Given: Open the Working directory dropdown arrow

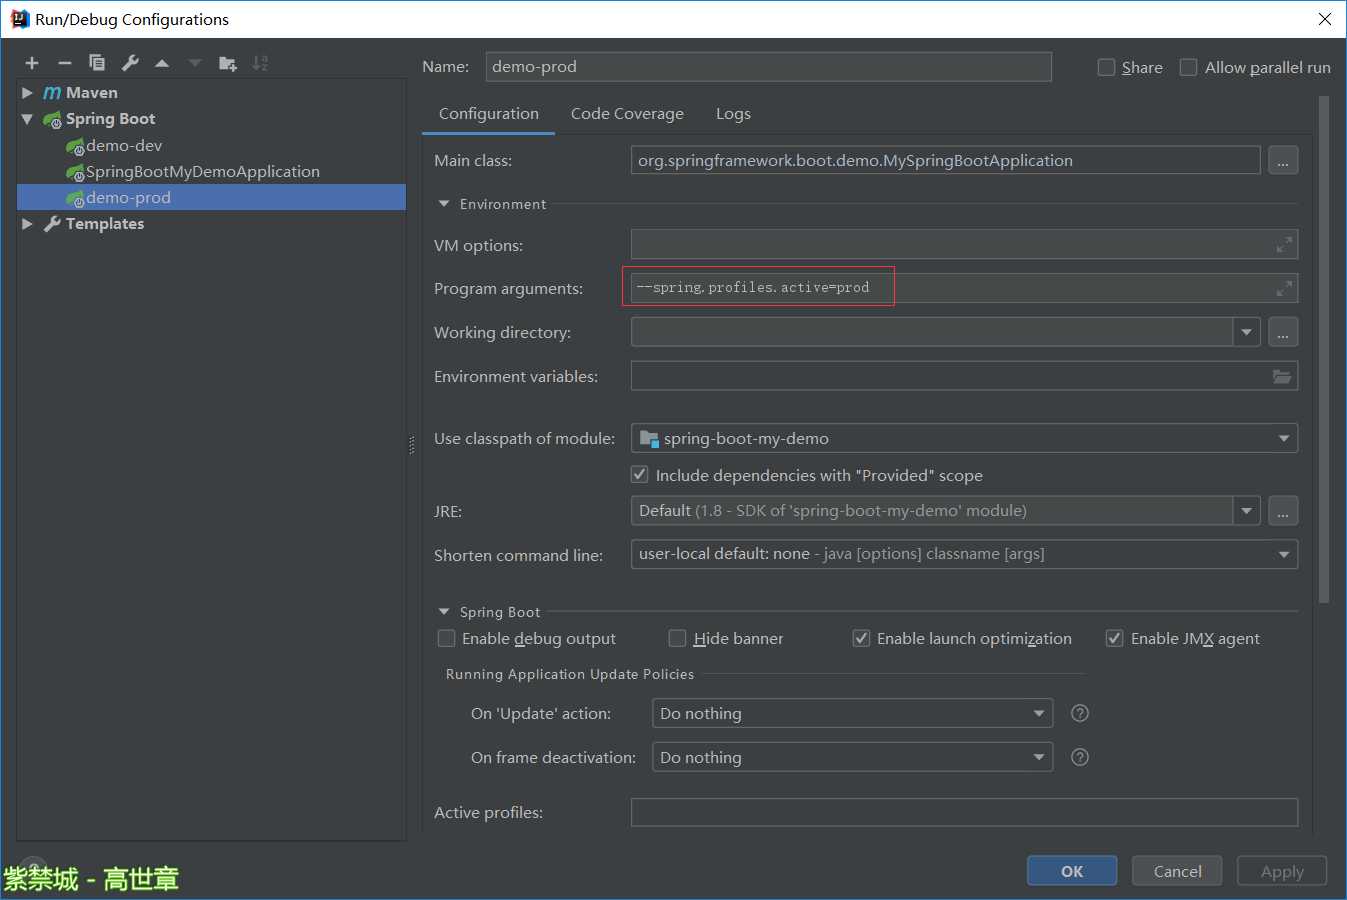Looking at the screenshot, I should (1246, 332).
